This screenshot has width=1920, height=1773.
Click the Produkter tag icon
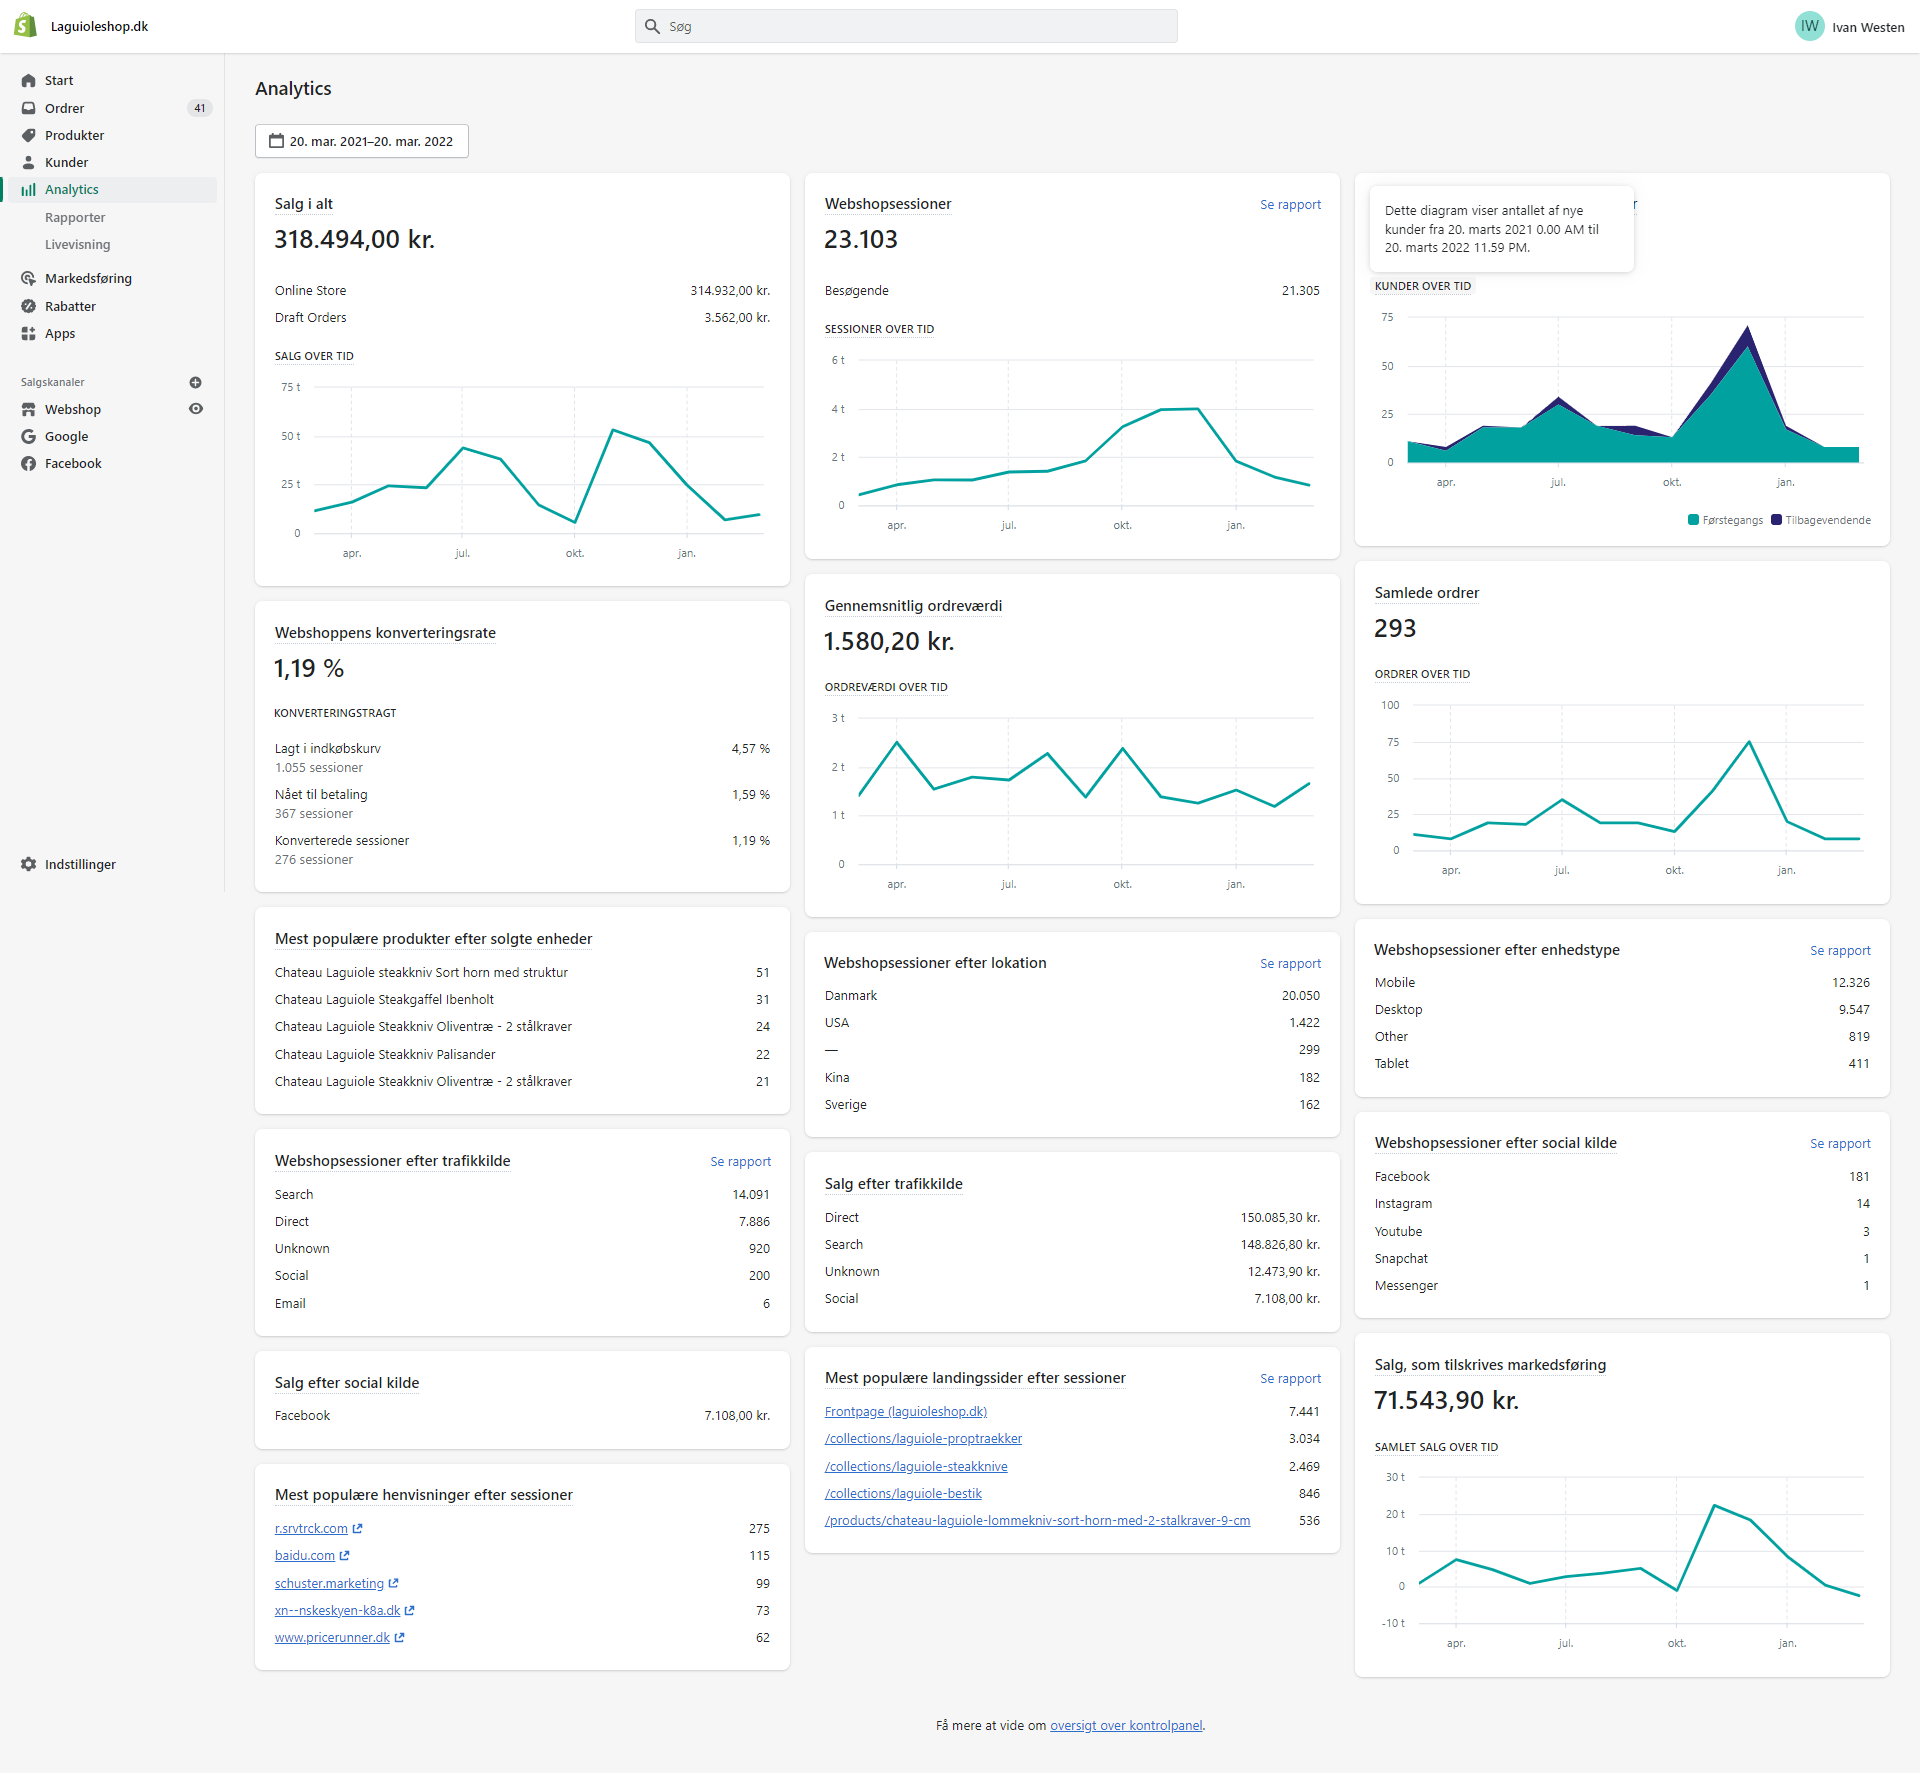(x=28, y=135)
